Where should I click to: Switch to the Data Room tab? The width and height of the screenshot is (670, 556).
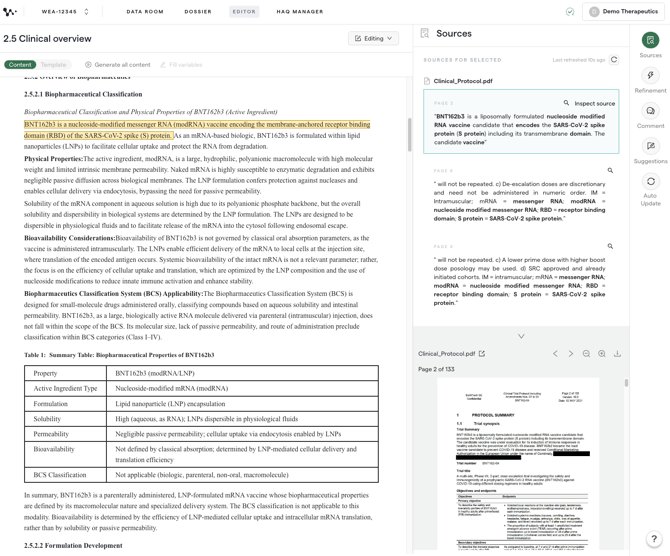(x=145, y=12)
